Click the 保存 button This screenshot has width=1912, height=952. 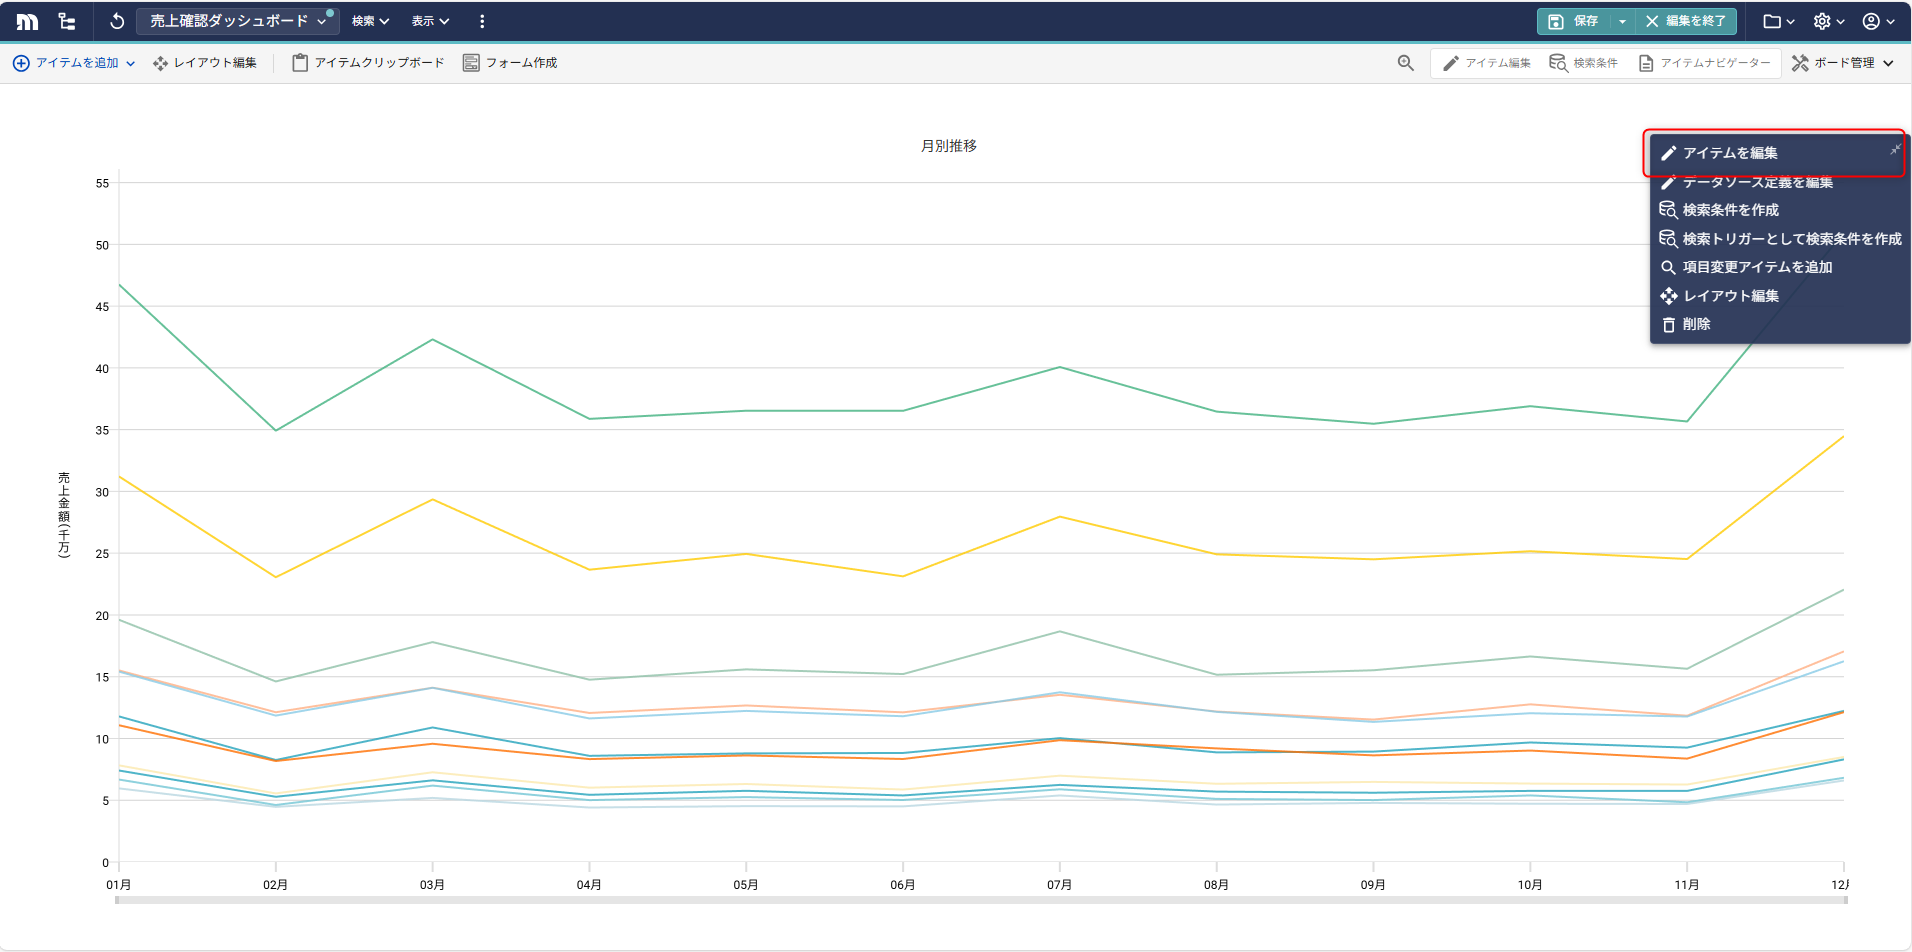[x=1574, y=21]
